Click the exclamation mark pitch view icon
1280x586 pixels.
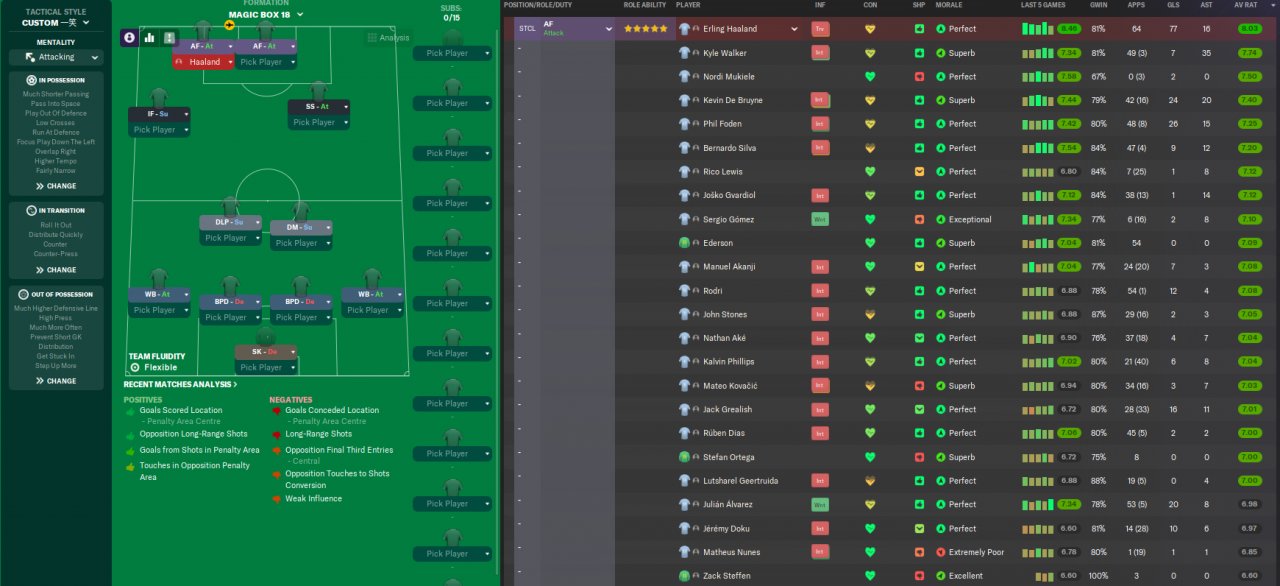tap(169, 38)
